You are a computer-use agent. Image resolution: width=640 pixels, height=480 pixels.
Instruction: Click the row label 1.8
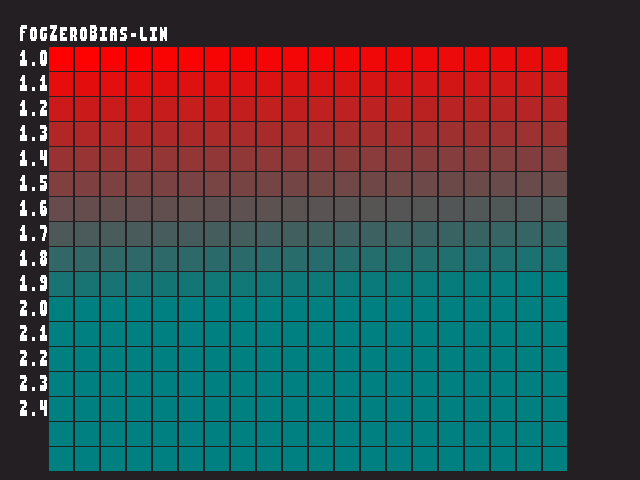click(33, 259)
